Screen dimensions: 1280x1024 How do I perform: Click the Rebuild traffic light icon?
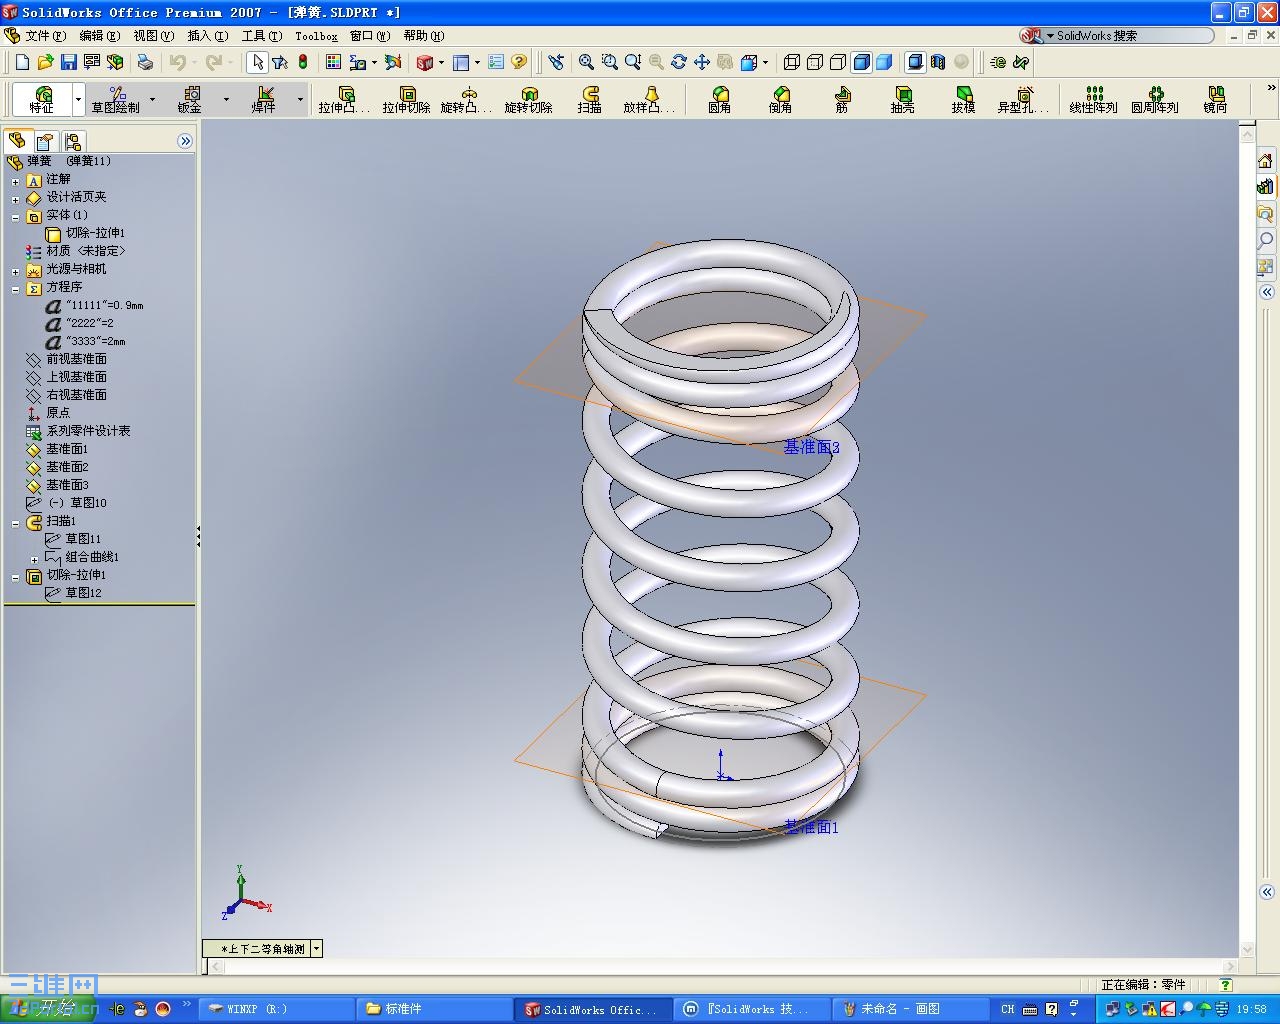click(302, 62)
